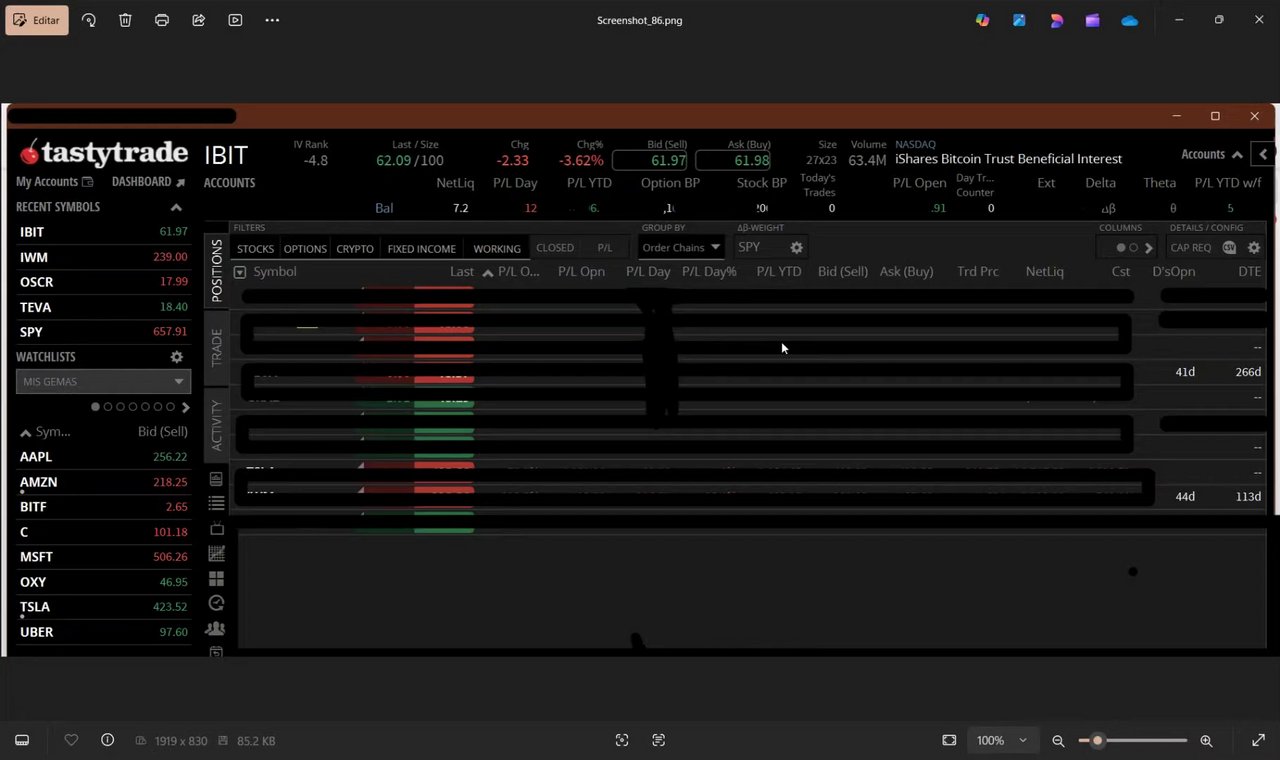Select SPY in recent symbols
The image size is (1280, 760).
click(x=103, y=332)
